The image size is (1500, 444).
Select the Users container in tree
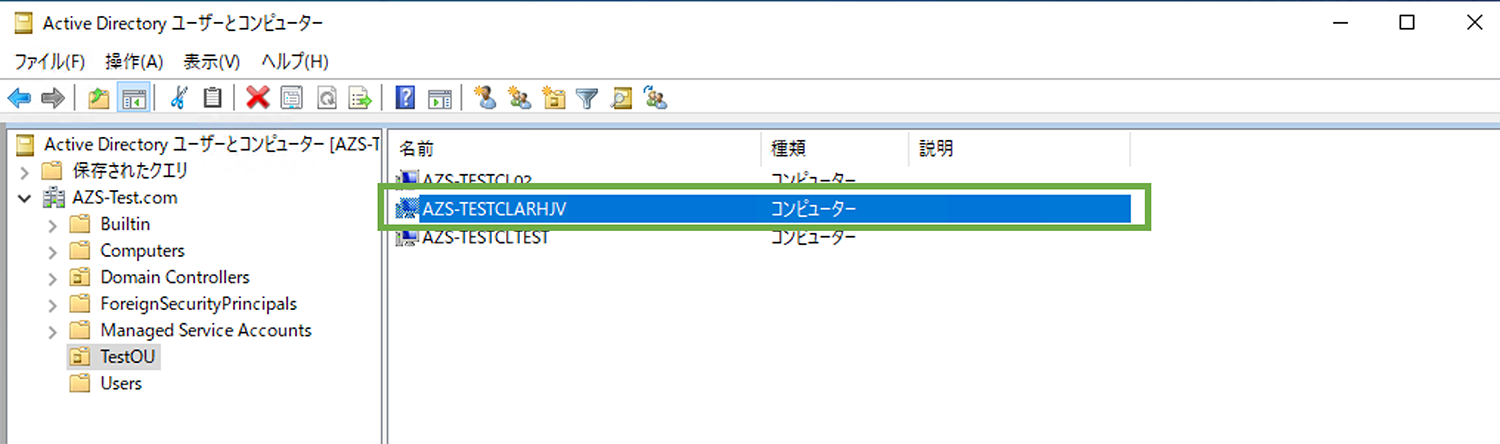(x=121, y=383)
